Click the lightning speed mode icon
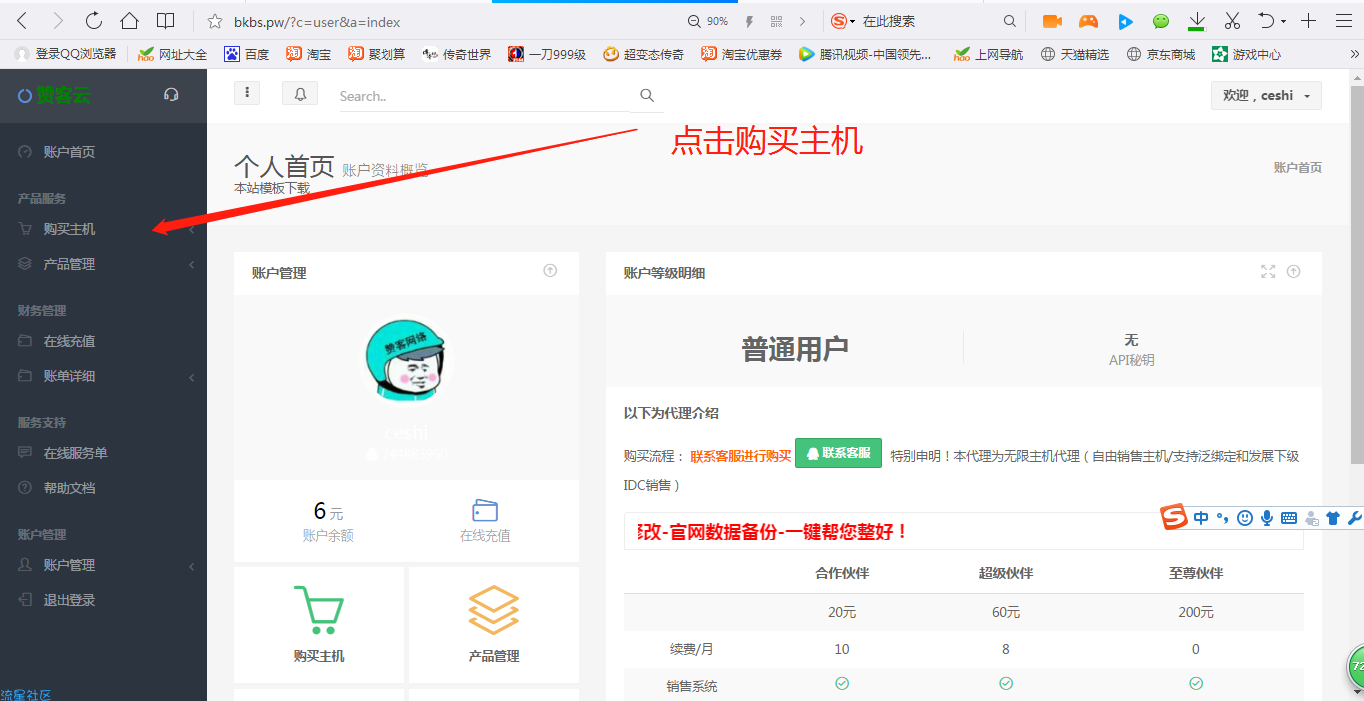Screen dimensions: 1364x701 click(749, 21)
